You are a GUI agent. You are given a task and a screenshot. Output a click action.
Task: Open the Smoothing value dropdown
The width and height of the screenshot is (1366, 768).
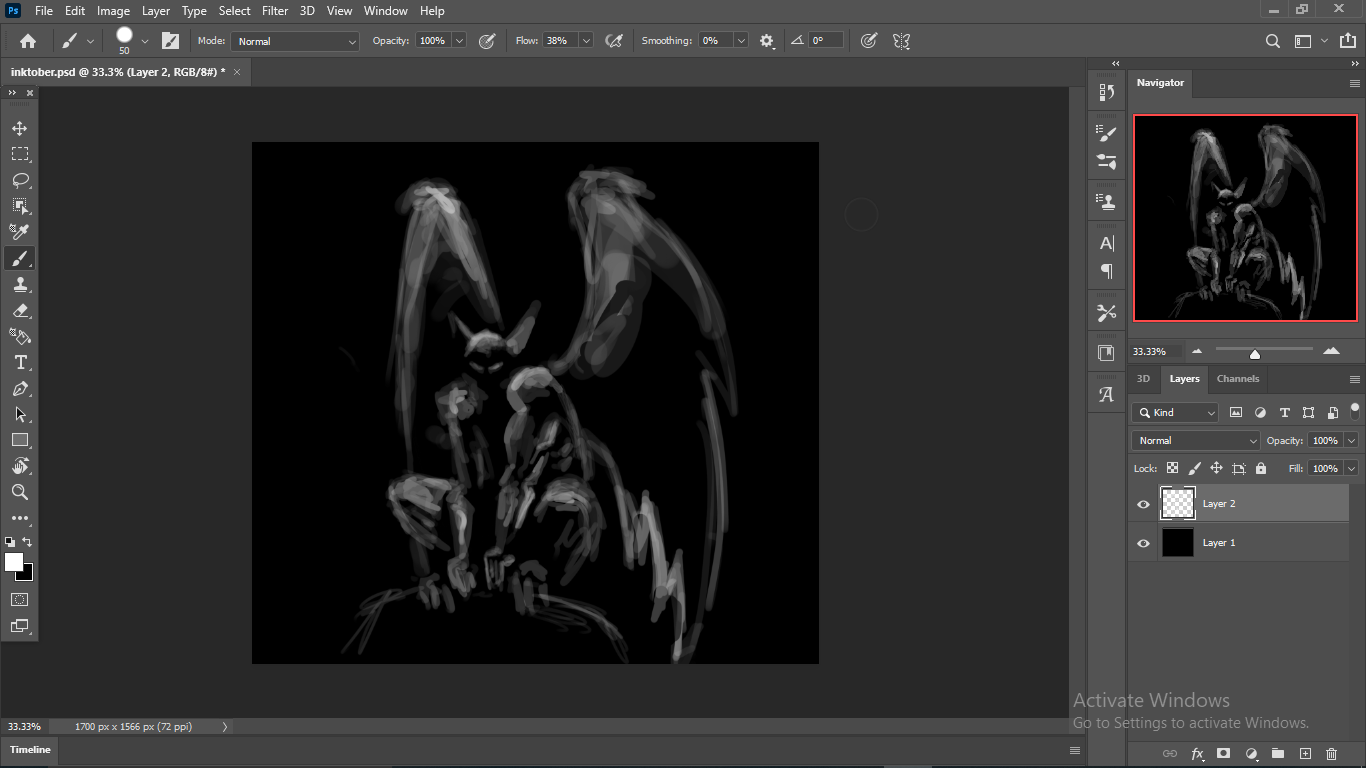tap(741, 41)
